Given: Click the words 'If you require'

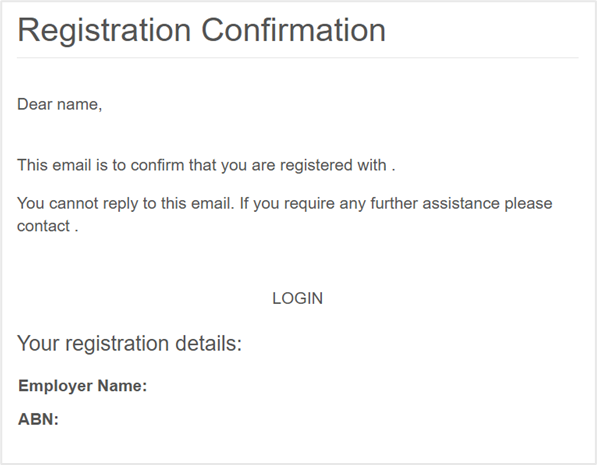Looking at the screenshot, I should point(287,204).
